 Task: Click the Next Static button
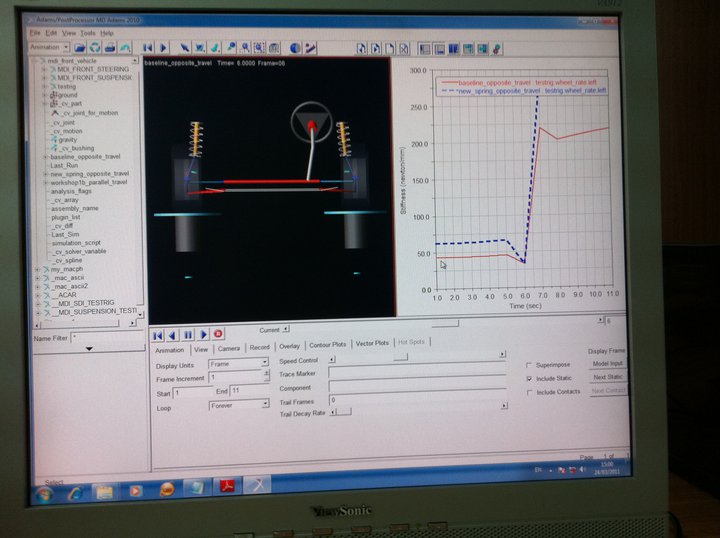[x=607, y=377]
